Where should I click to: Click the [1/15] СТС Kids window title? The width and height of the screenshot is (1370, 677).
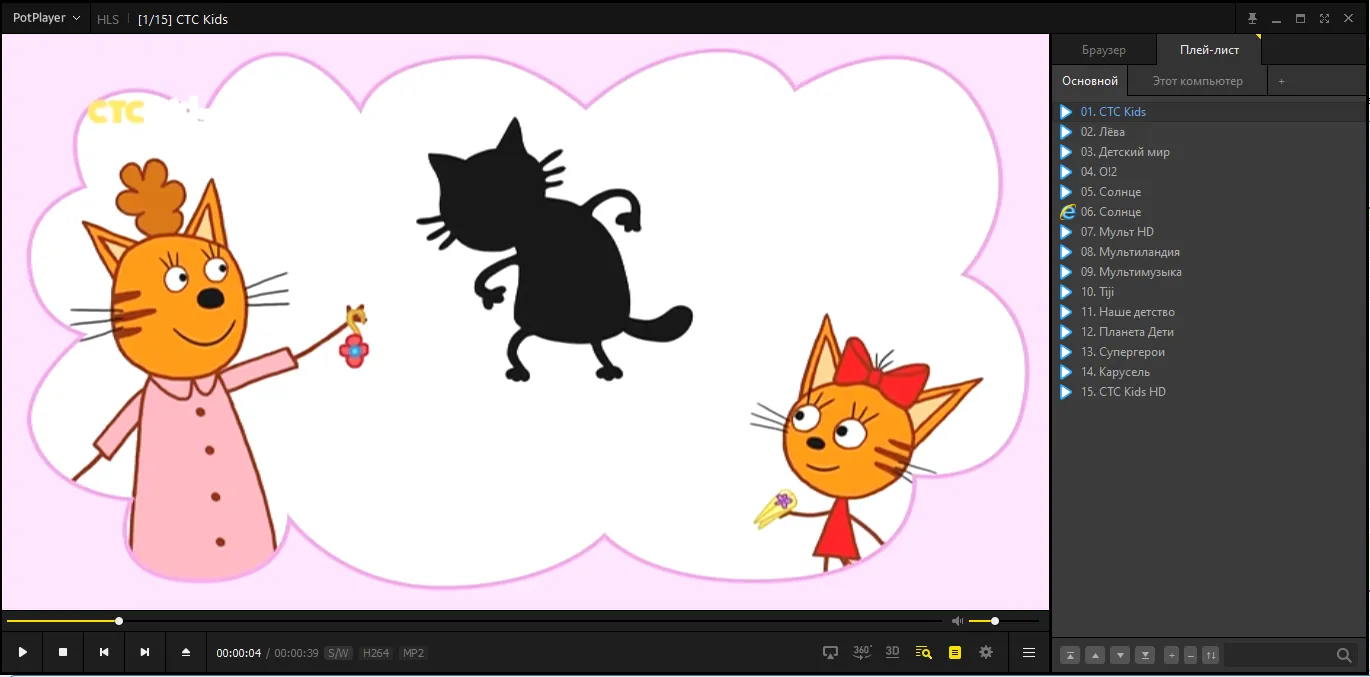(x=183, y=19)
